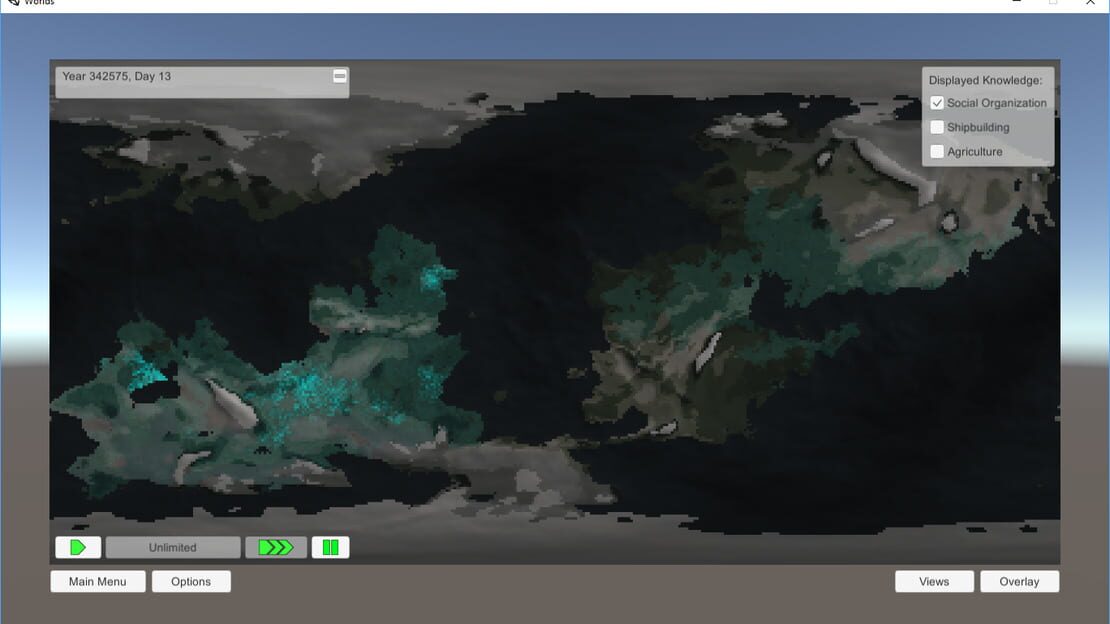Close the Worlds window
This screenshot has width=1110, height=624.
click(x=1090, y=3)
